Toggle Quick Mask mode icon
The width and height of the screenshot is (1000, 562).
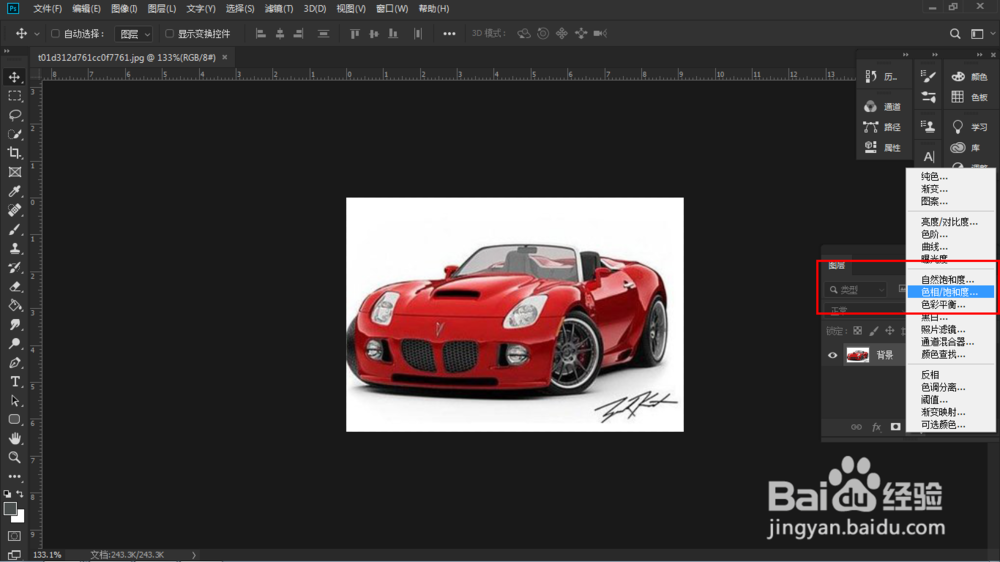click(x=14, y=536)
